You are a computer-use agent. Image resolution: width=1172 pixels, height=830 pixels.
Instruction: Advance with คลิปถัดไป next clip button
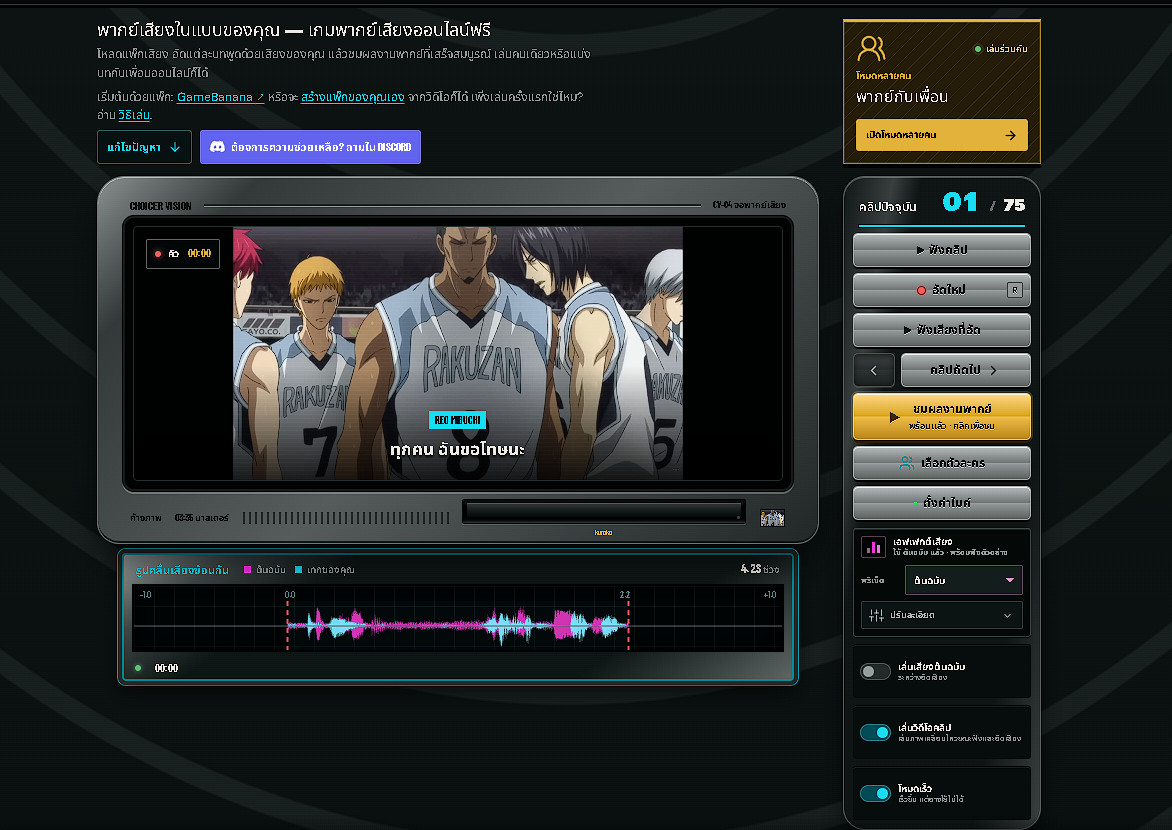pyautogui.click(x=965, y=370)
